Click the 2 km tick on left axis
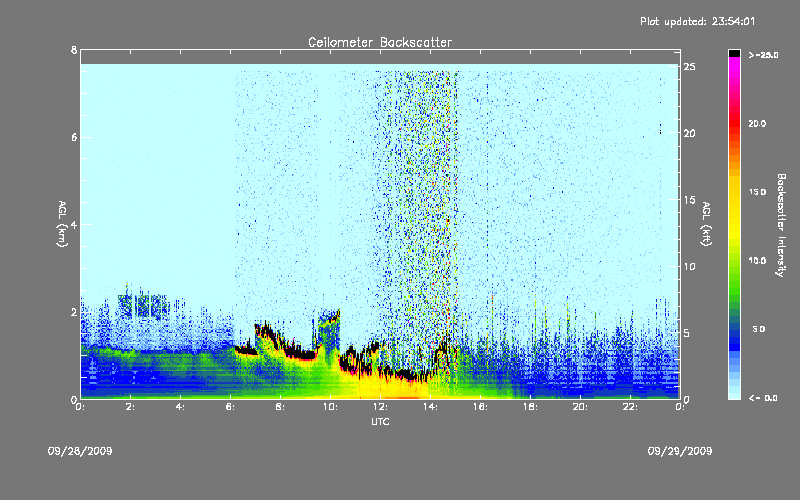Image resolution: width=800 pixels, height=500 pixels. (74, 312)
